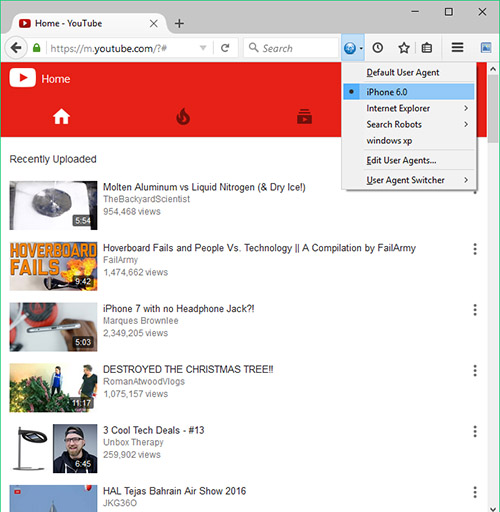
Task: Open HAL Tejas Bahrain Air Show 2016 title
Action: point(174,491)
